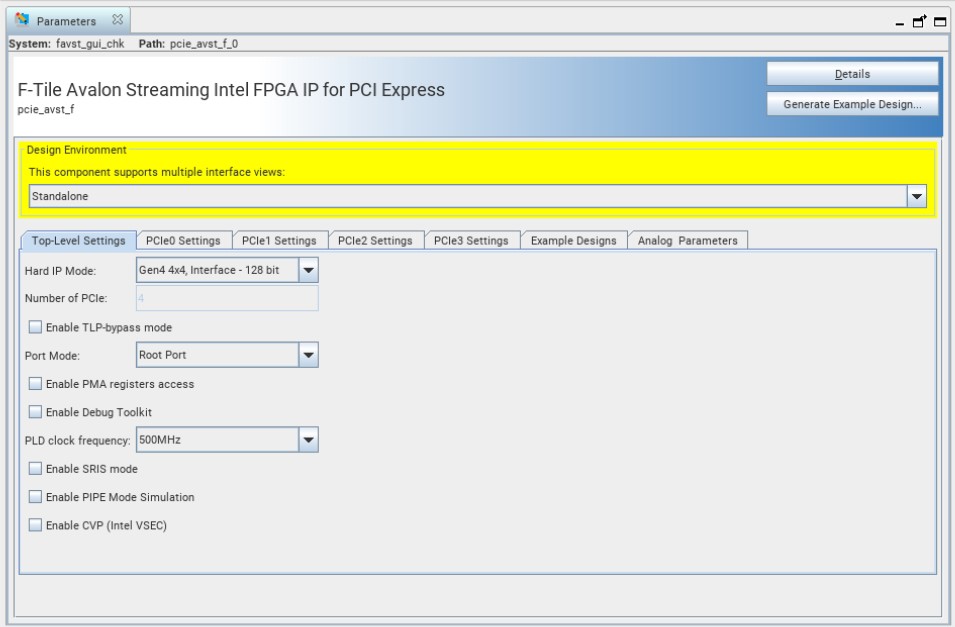
Task: Switch to PCIe0 Settings tab
Action: pyautogui.click(x=183, y=241)
